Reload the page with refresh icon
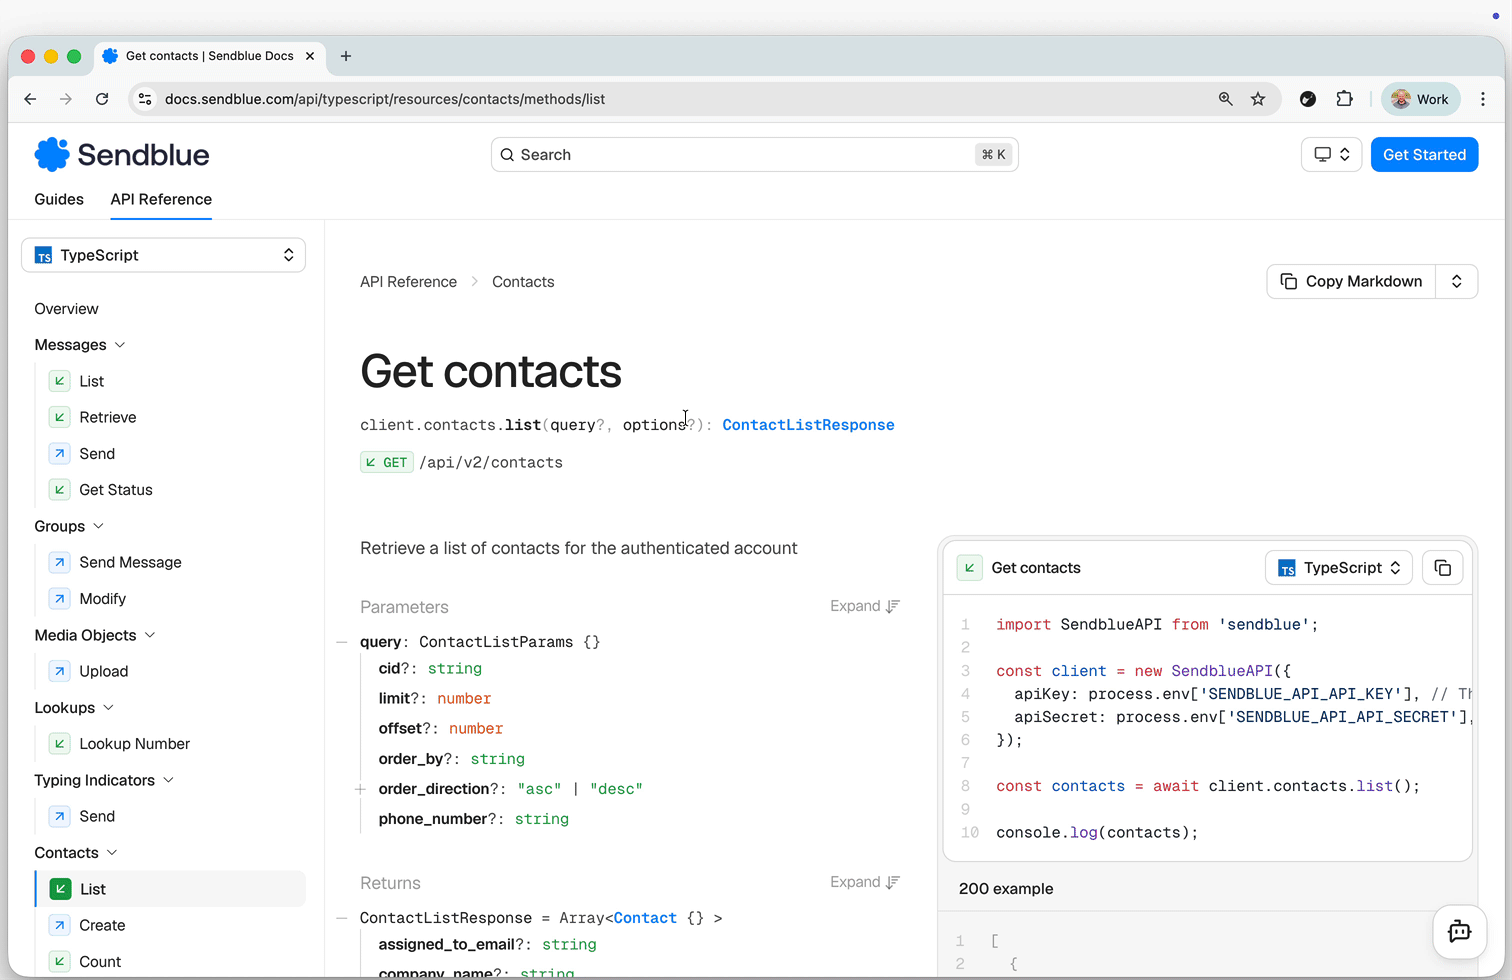 tap(102, 99)
